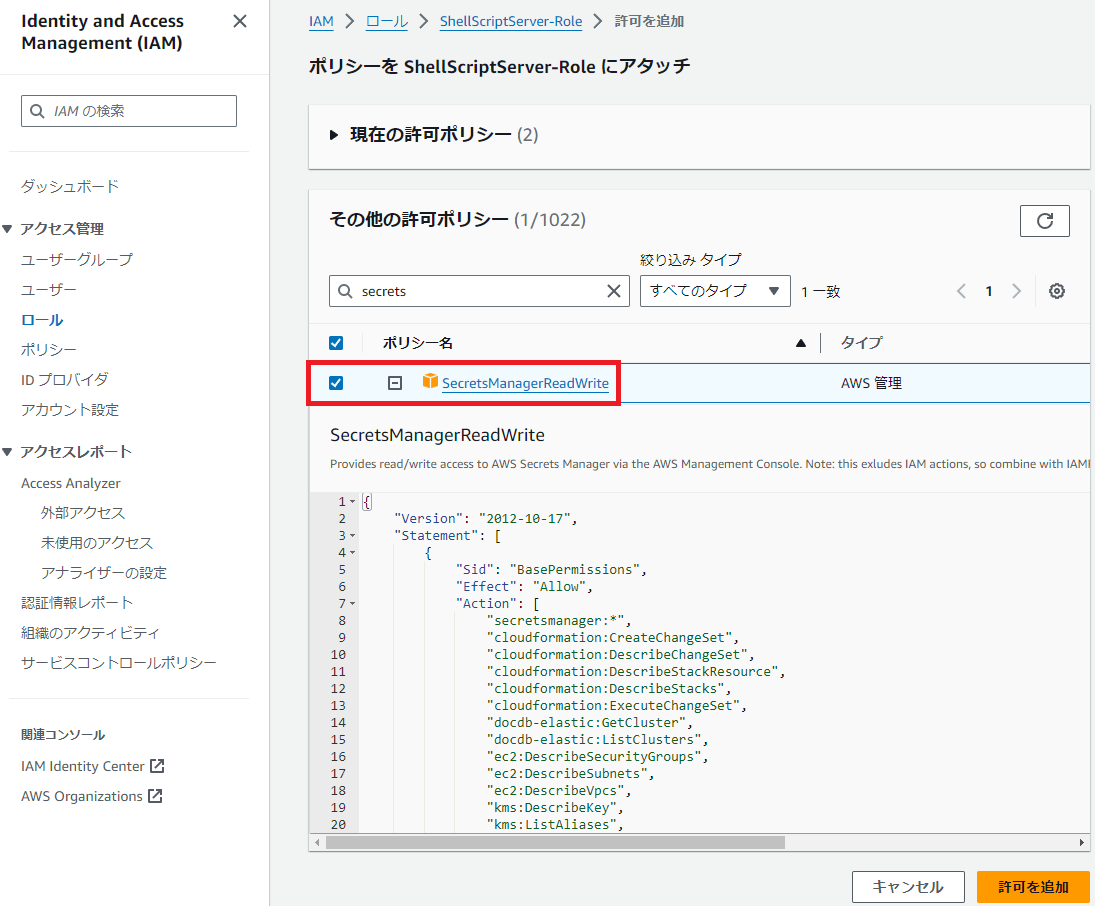Viewport: 1095px width, 906px height.
Task: Open ユーザー in the sidebar
Action: (x=49, y=289)
